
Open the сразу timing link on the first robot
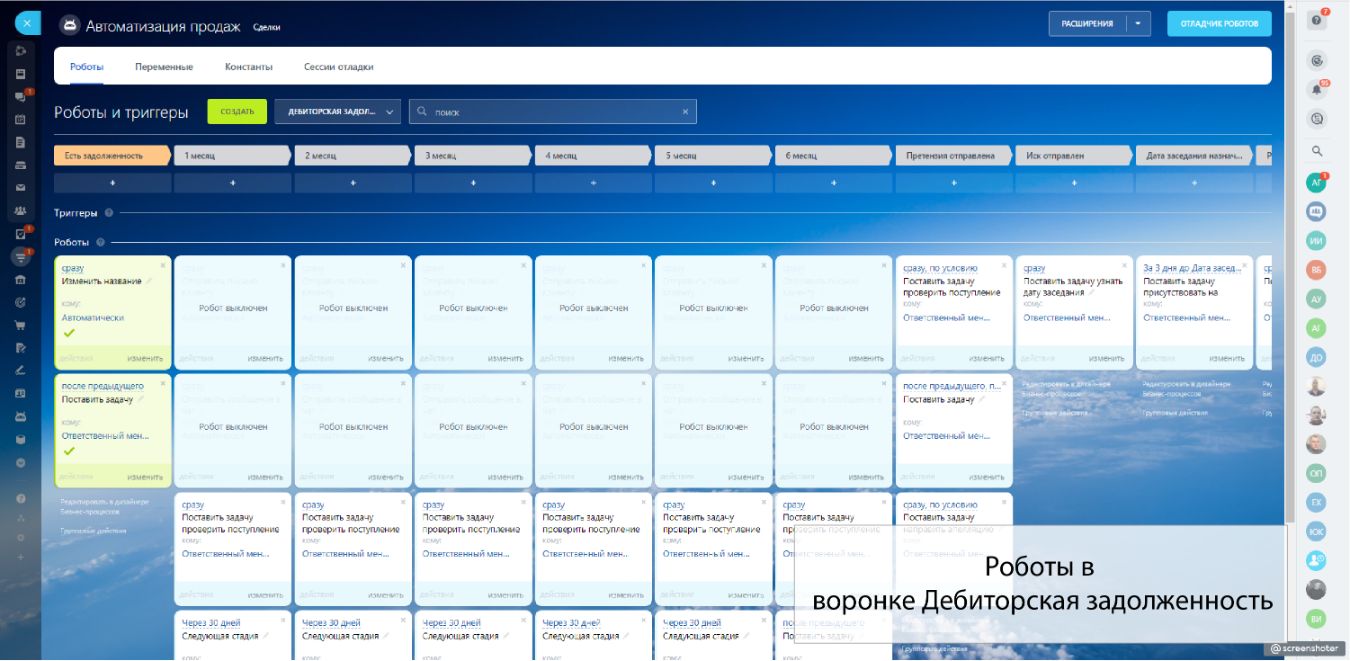72,268
